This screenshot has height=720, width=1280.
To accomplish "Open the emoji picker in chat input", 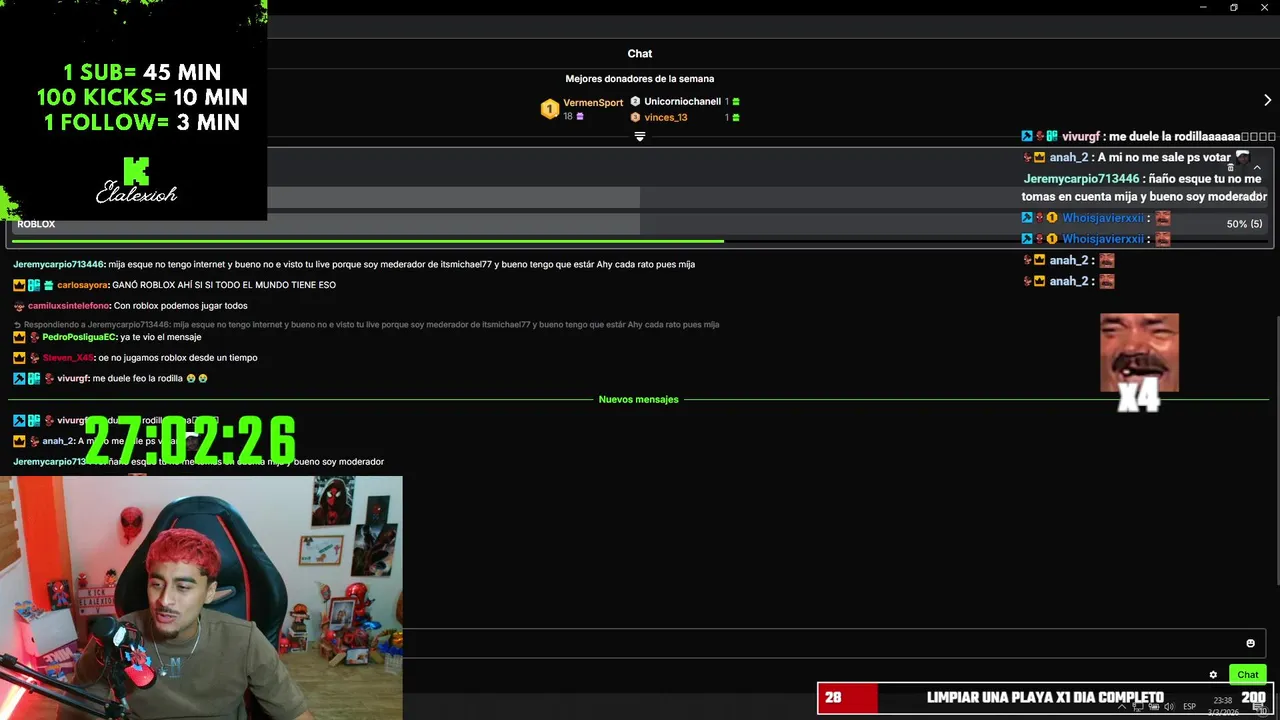I will [1250, 643].
